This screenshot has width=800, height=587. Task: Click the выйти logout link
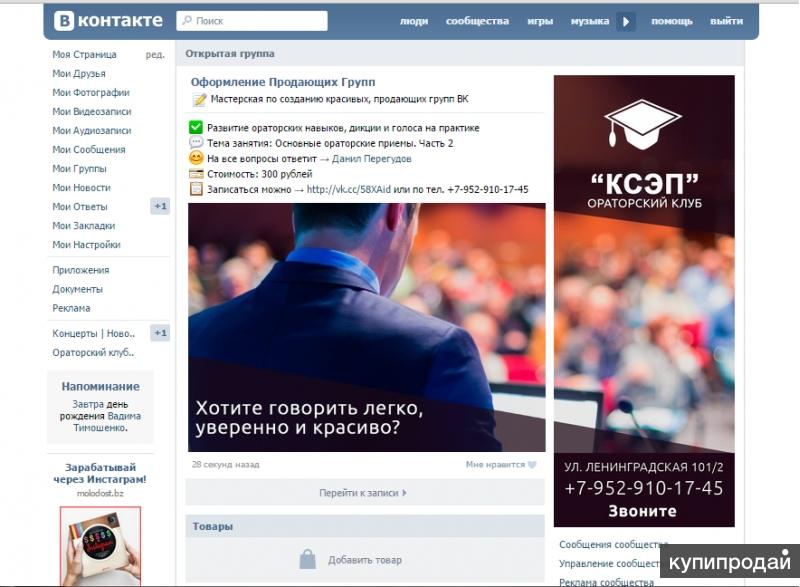click(726, 21)
